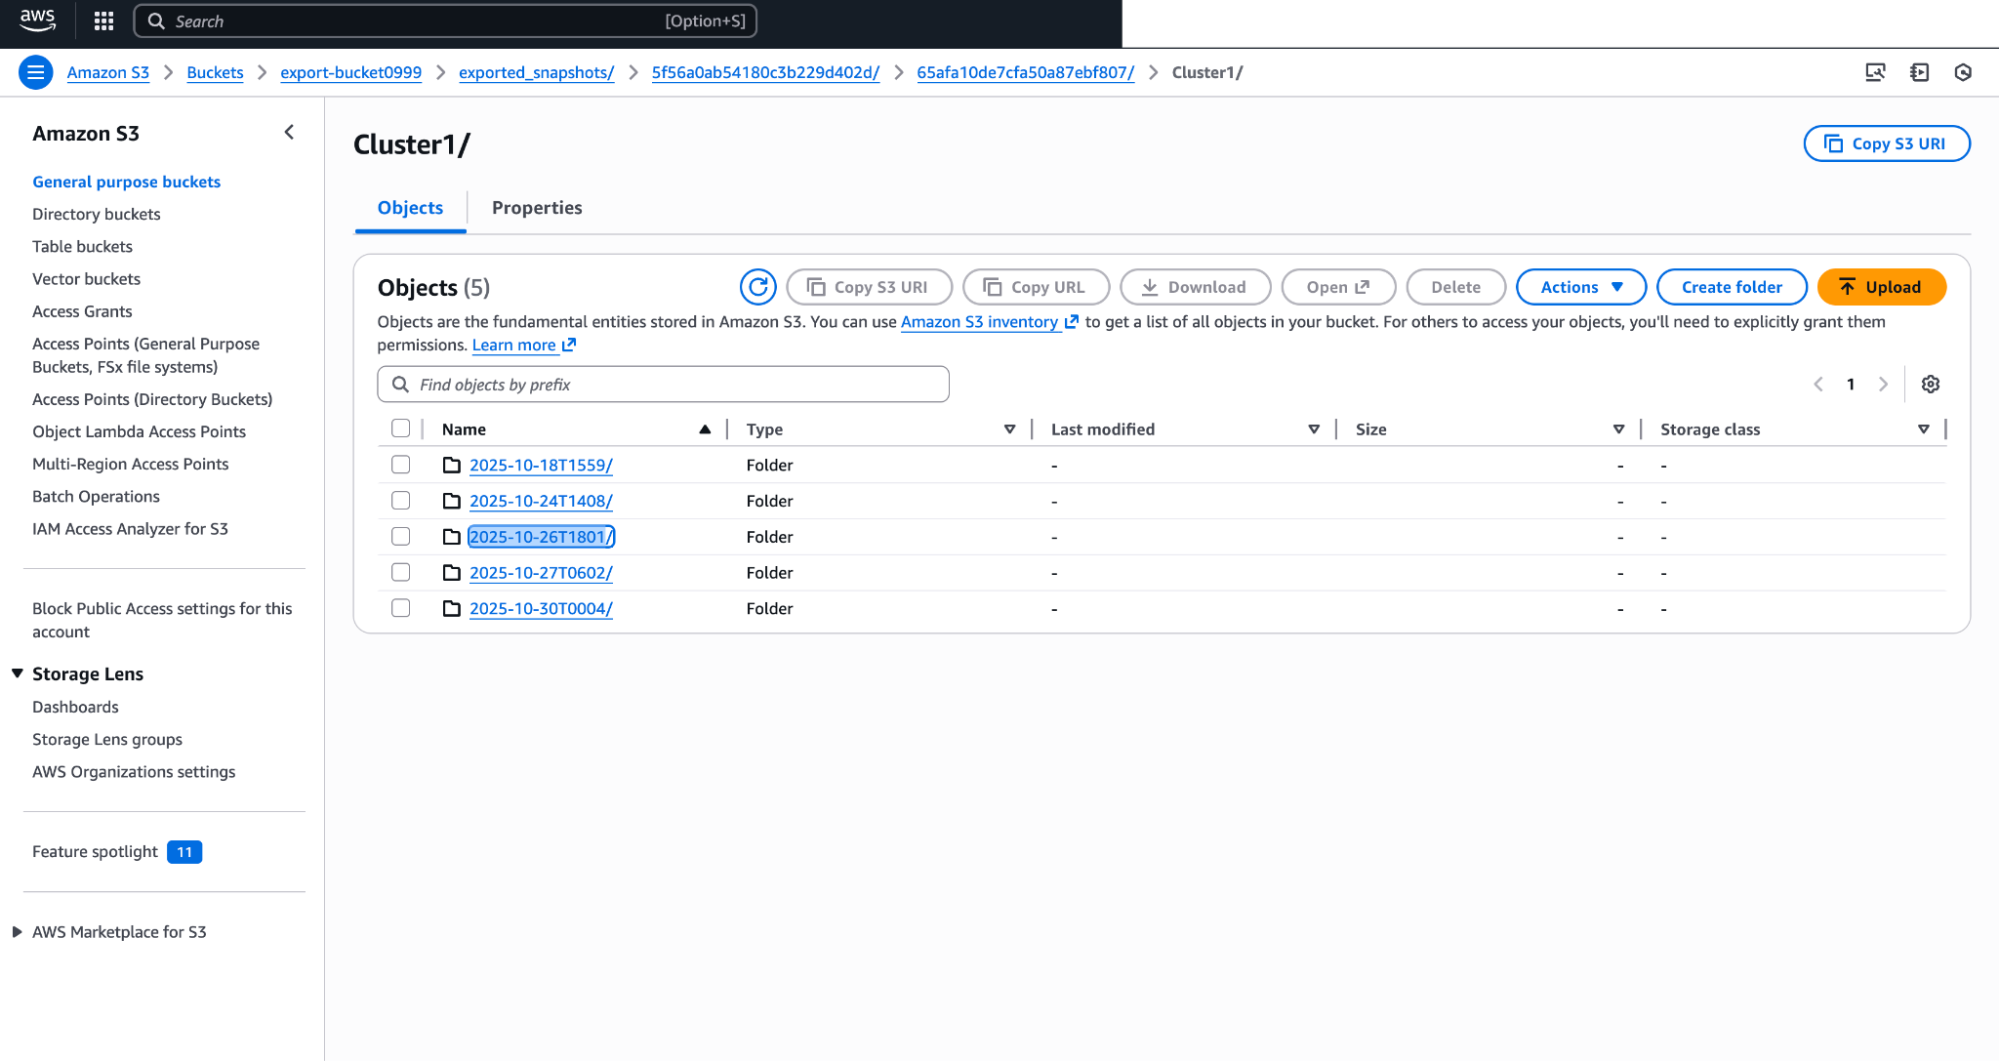Collapse the Storage Lens section
The width and height of the screenshot is (1999, 1061).
tap(17, 674)
